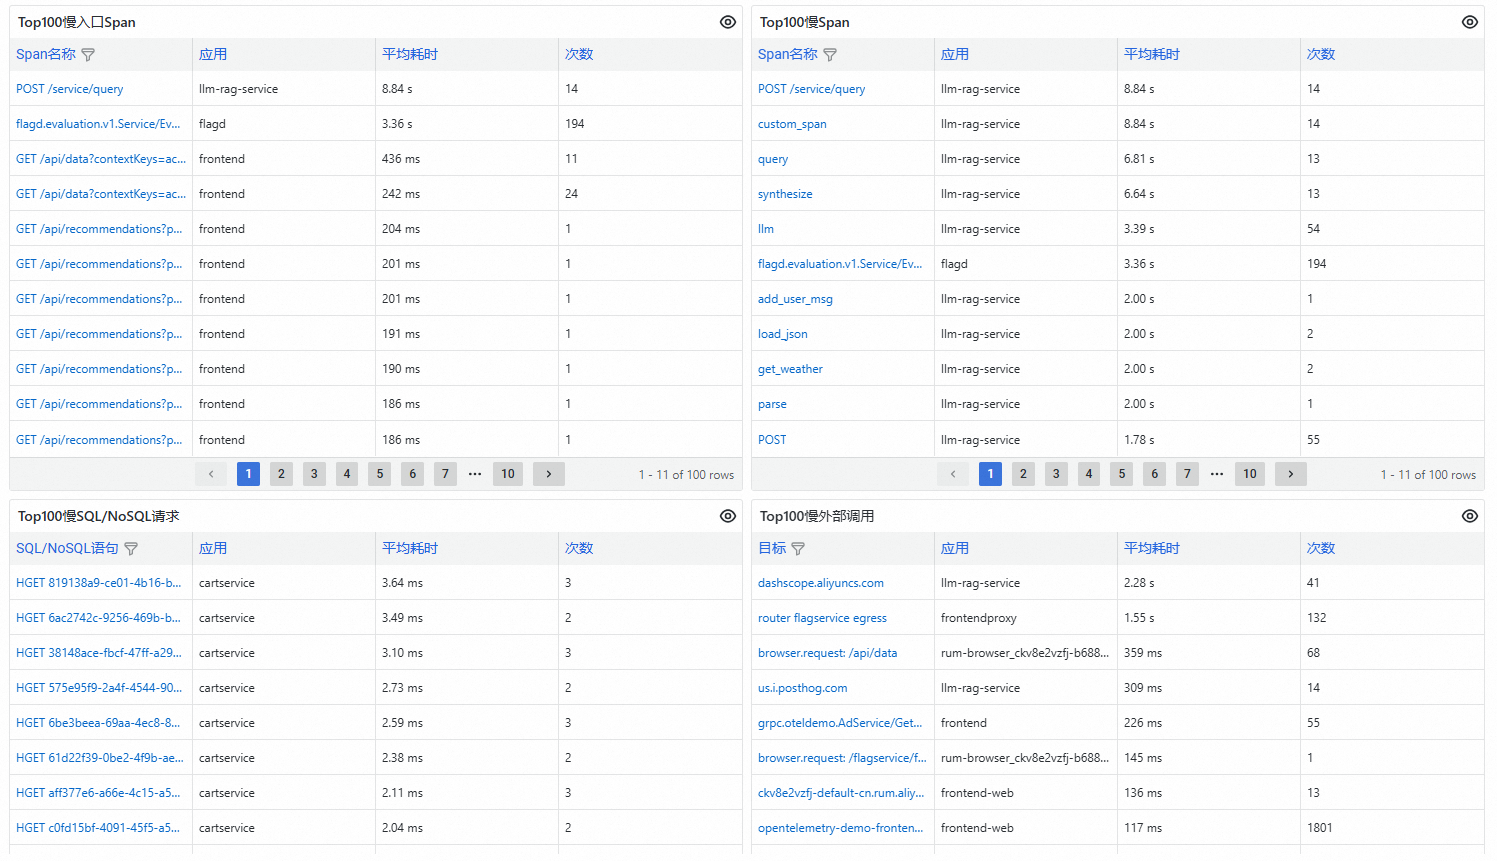Open HGET c0fd15bf-4091-45f5 statement link
This screenshot has width=1497, height=861.
(x=98, y=828)
